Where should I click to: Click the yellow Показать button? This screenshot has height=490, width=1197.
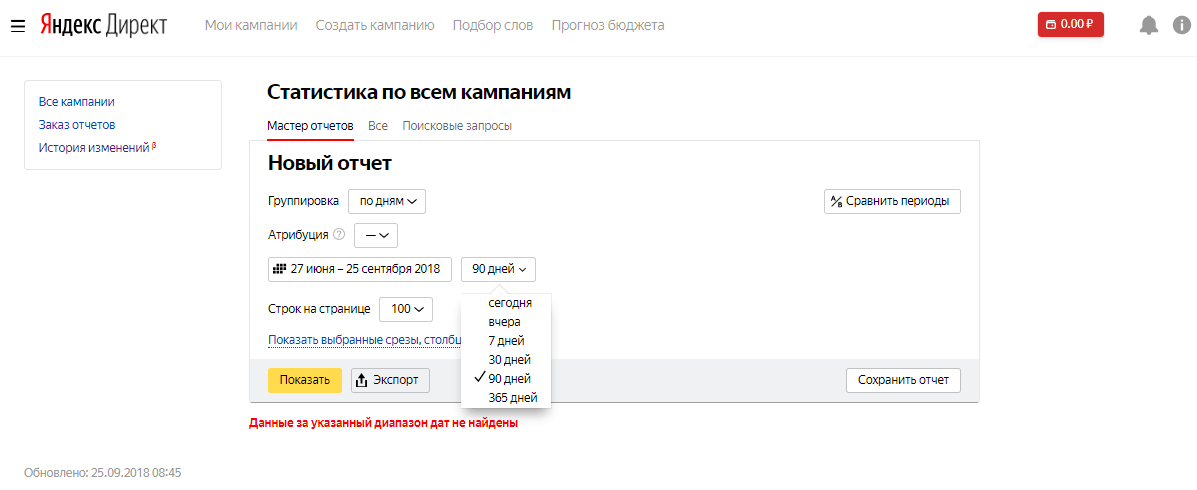(305, 380)
